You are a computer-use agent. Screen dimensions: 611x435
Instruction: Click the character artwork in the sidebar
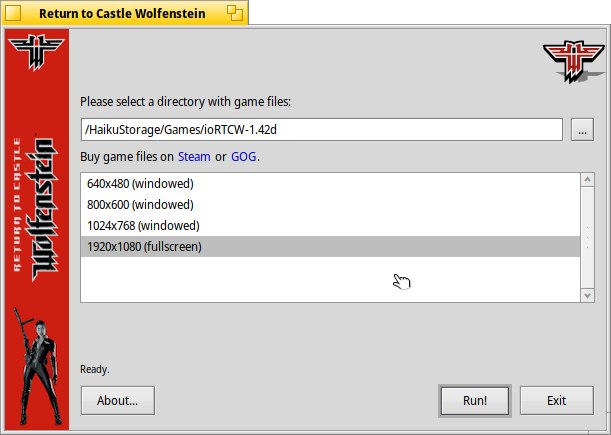pos(38,366)
